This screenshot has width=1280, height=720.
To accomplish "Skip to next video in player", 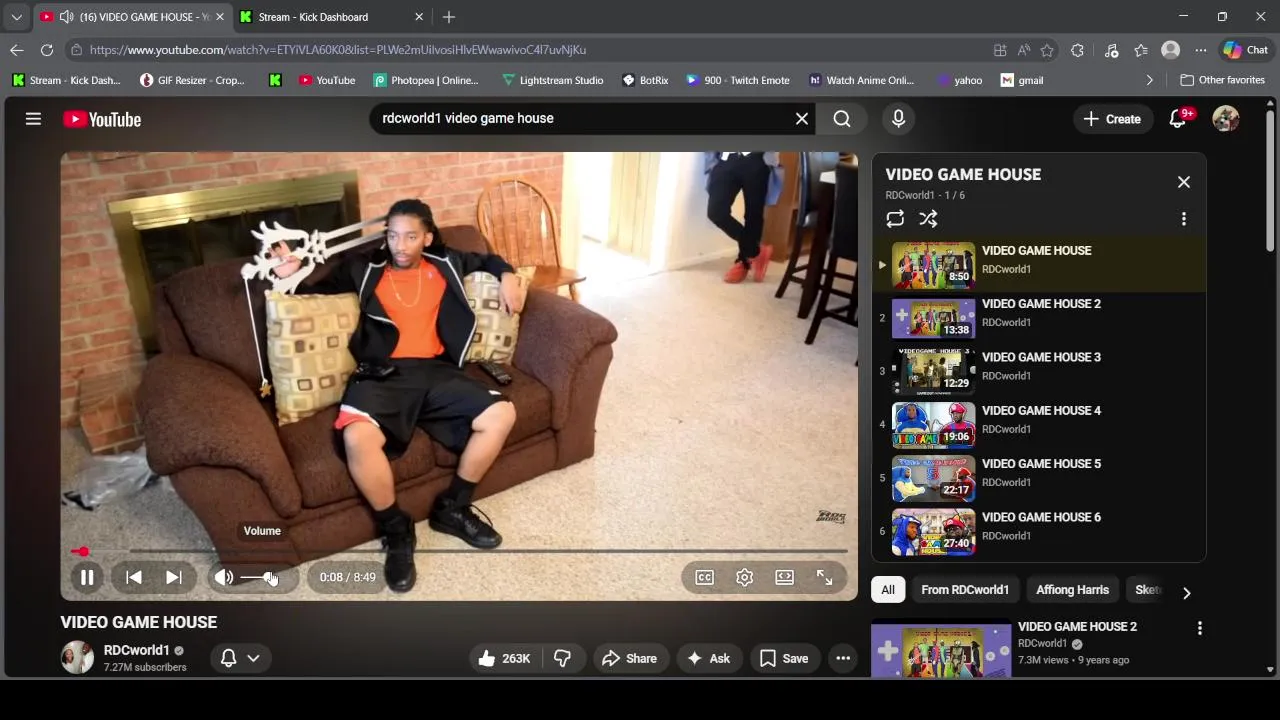I will point(173,577).
